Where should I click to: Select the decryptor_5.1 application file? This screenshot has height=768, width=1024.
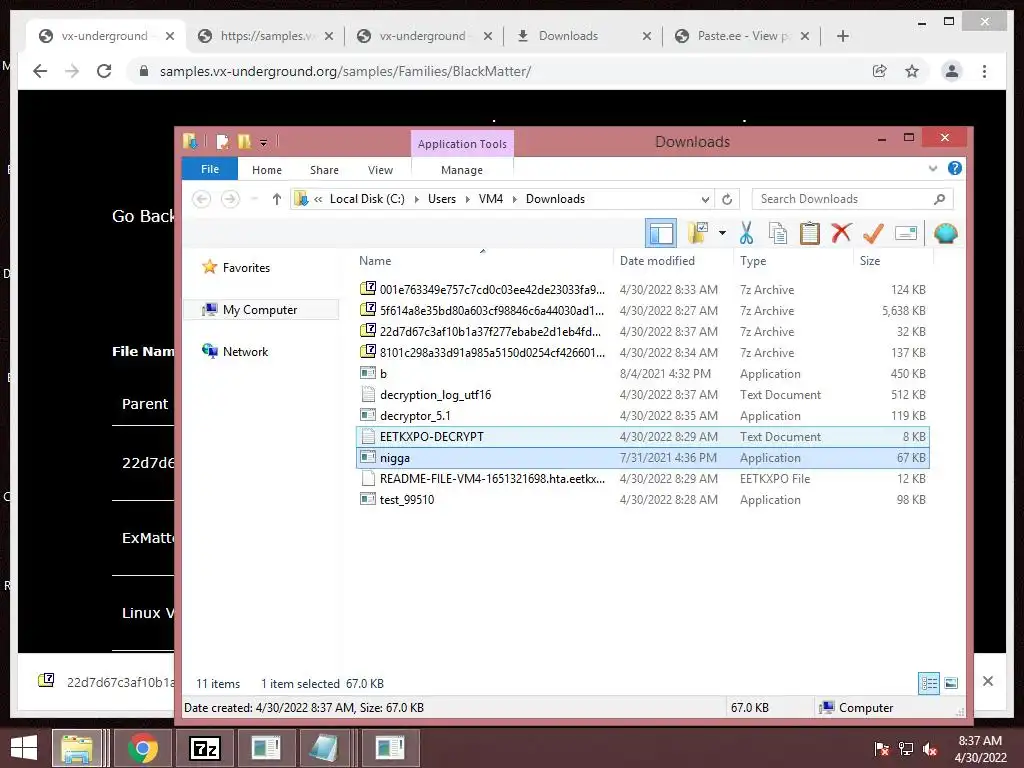[x=643, y=415]
